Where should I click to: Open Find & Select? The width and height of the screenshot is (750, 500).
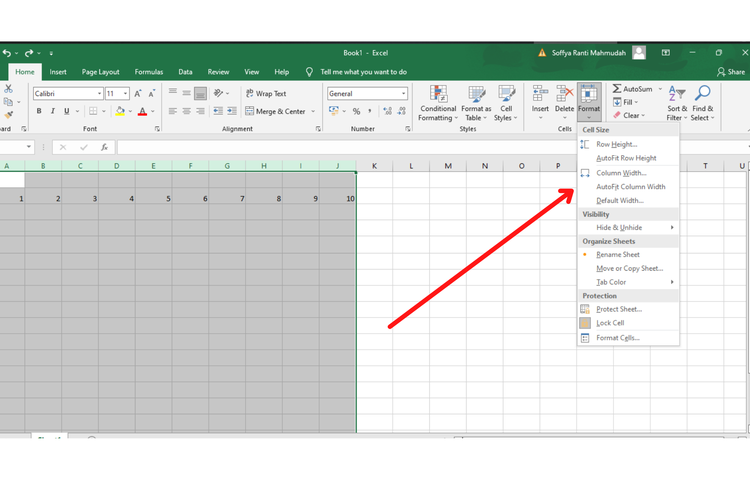[702, 103]
